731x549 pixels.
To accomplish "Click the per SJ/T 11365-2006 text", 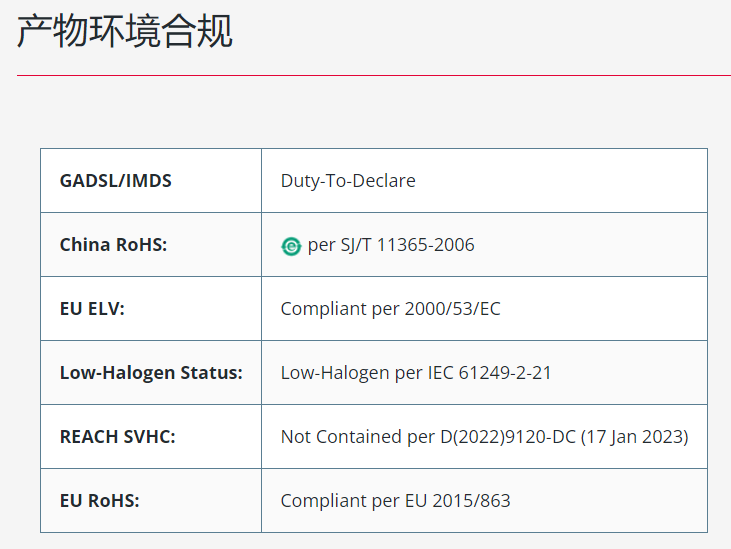I will (x=391, y=245).
